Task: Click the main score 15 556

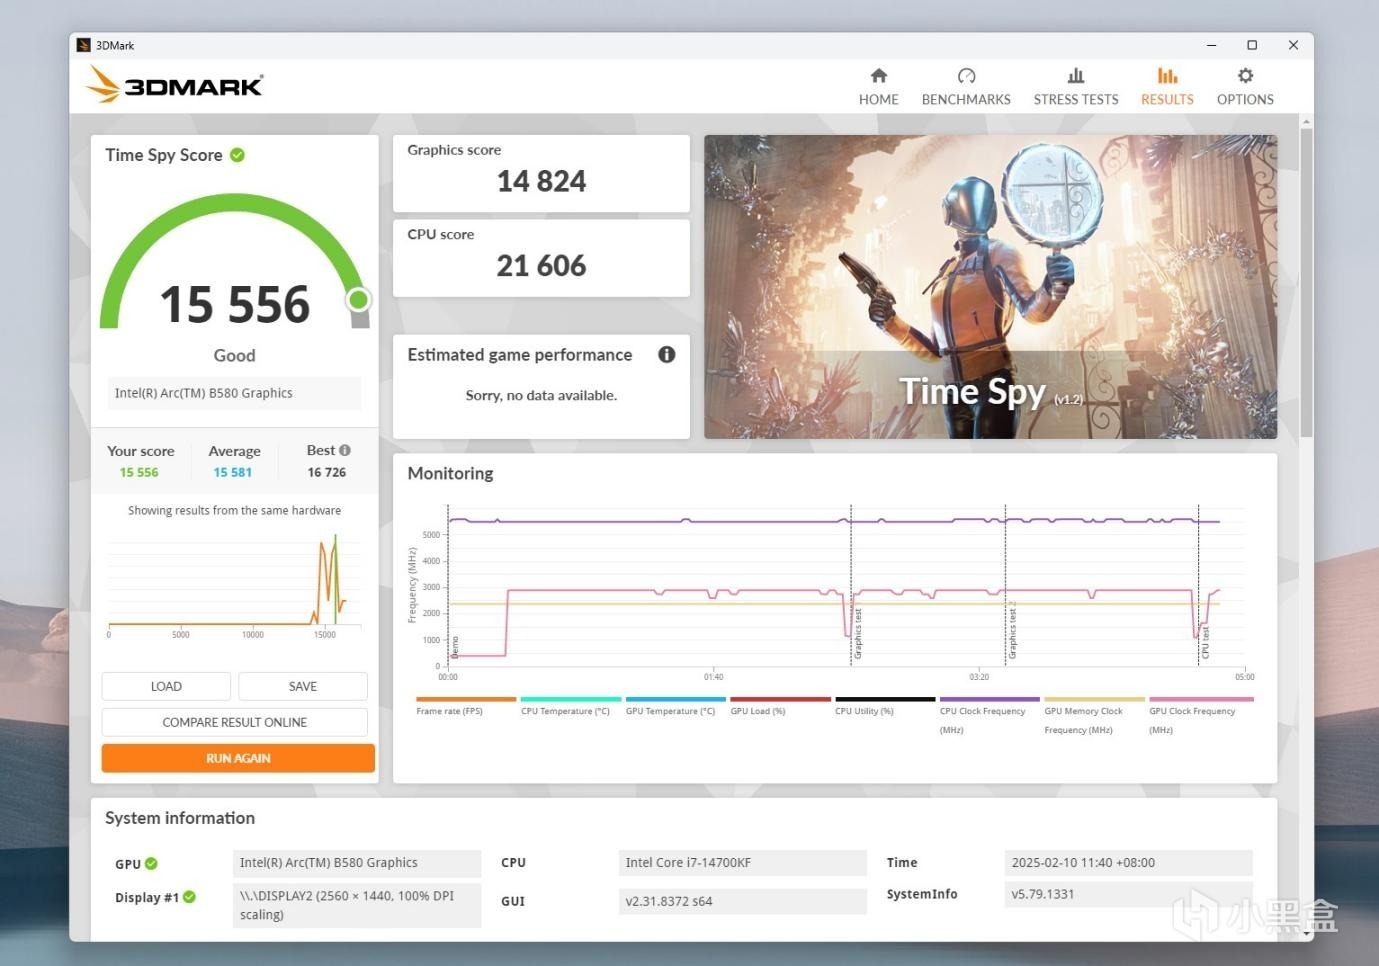Action: [x=235, y=304]
